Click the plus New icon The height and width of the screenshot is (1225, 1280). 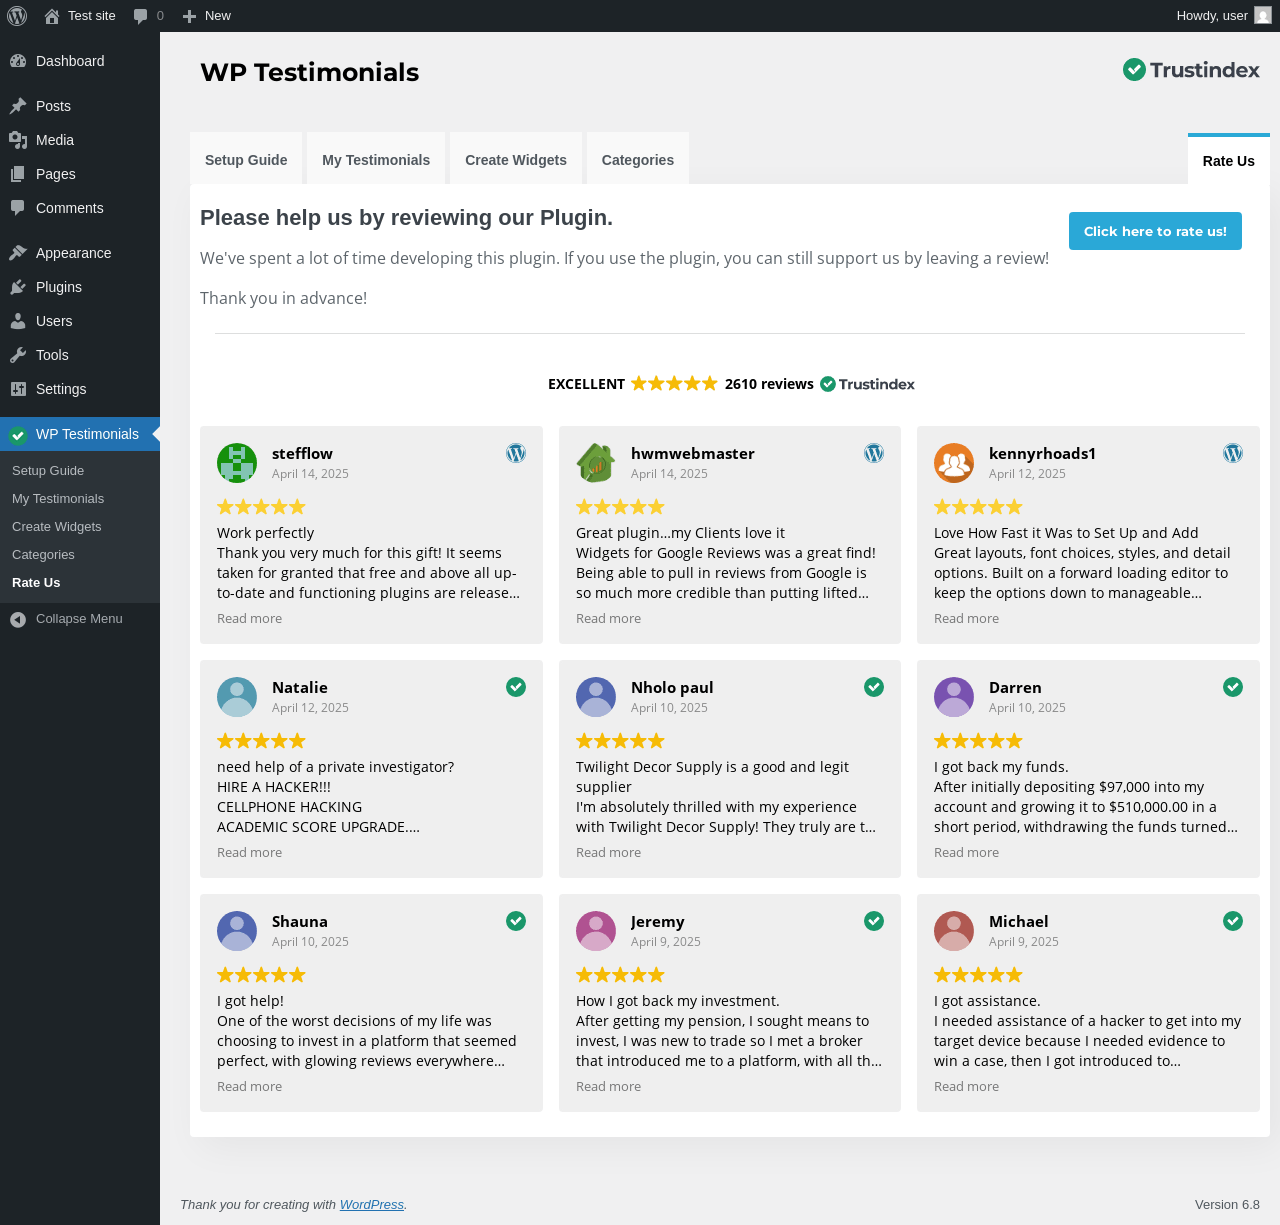click(189, 16)
